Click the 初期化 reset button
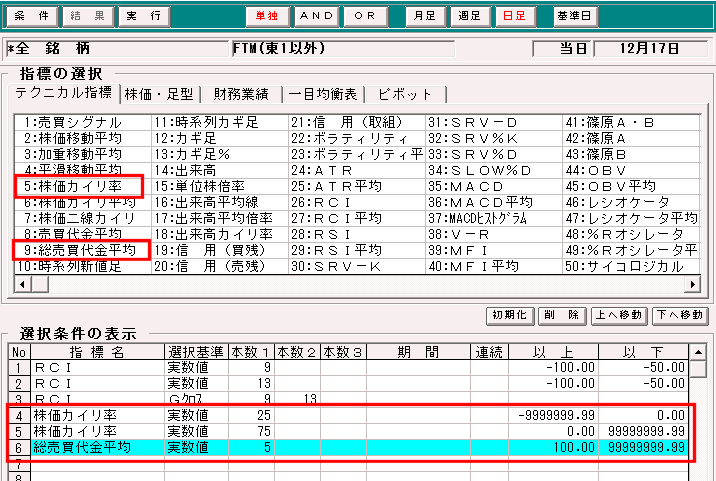This screenshot has width=716, height=481. pyautogui.click(x=510, y=314)
